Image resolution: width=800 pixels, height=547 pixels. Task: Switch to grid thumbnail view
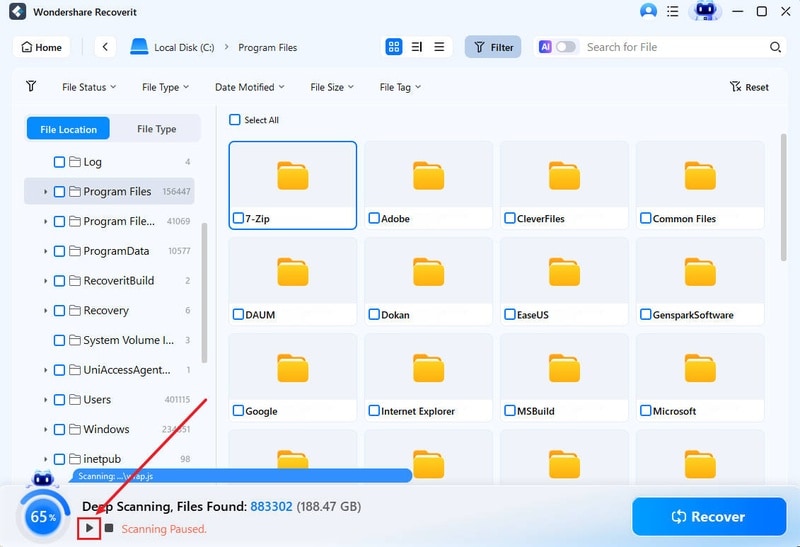pos(393,47)
